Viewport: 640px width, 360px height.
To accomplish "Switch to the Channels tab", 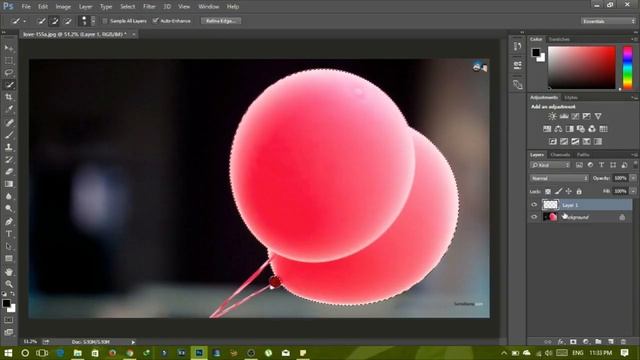I will point(560,155).
